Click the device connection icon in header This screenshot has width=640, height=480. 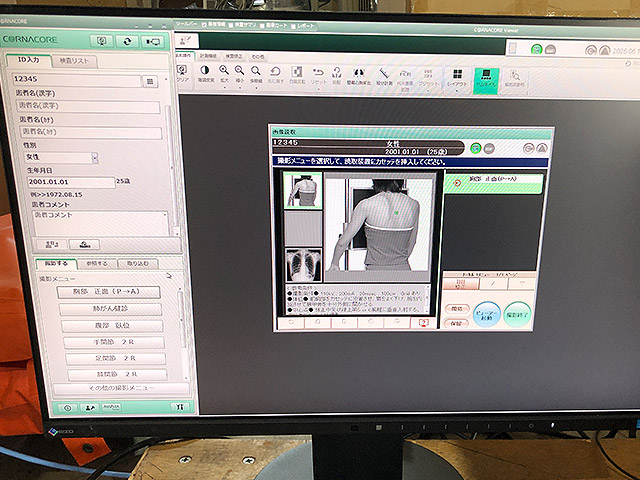153,42
